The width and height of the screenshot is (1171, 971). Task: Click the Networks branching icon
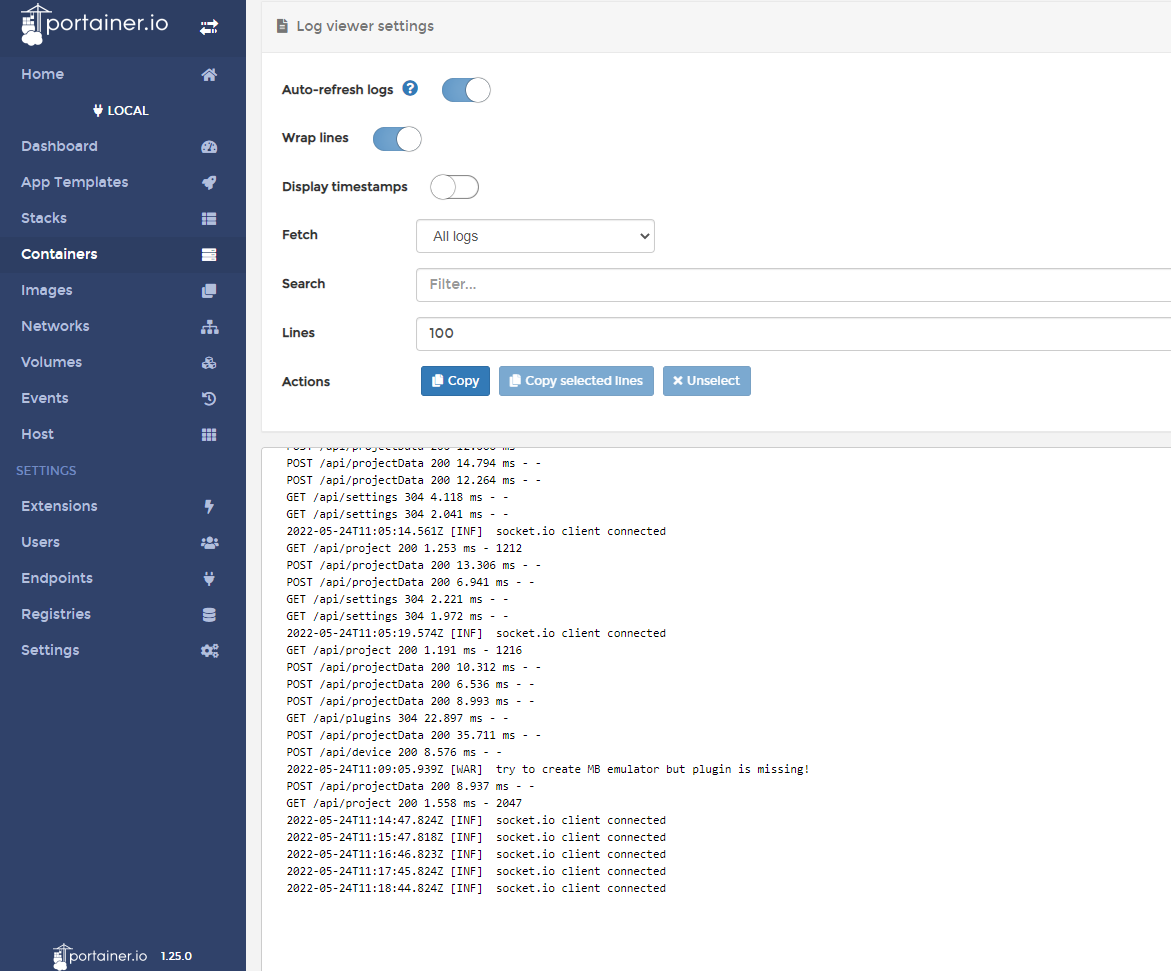coord(208,326)
